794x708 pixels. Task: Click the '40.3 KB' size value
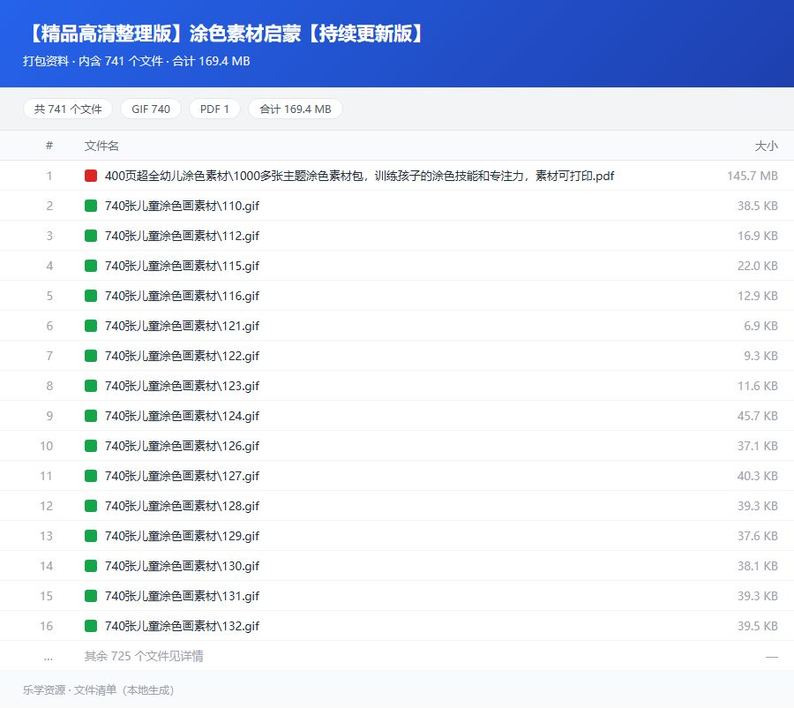click(x=758, y=476)
